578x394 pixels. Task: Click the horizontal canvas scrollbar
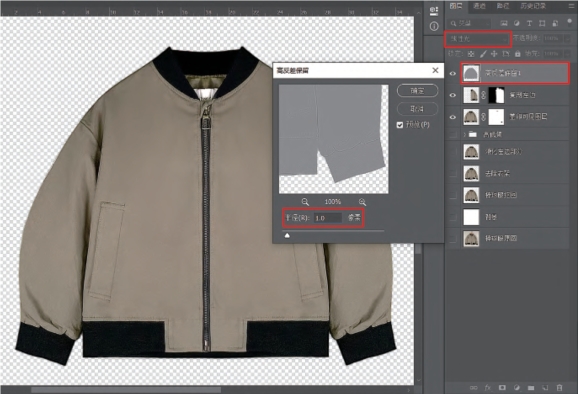pos(126,390)
